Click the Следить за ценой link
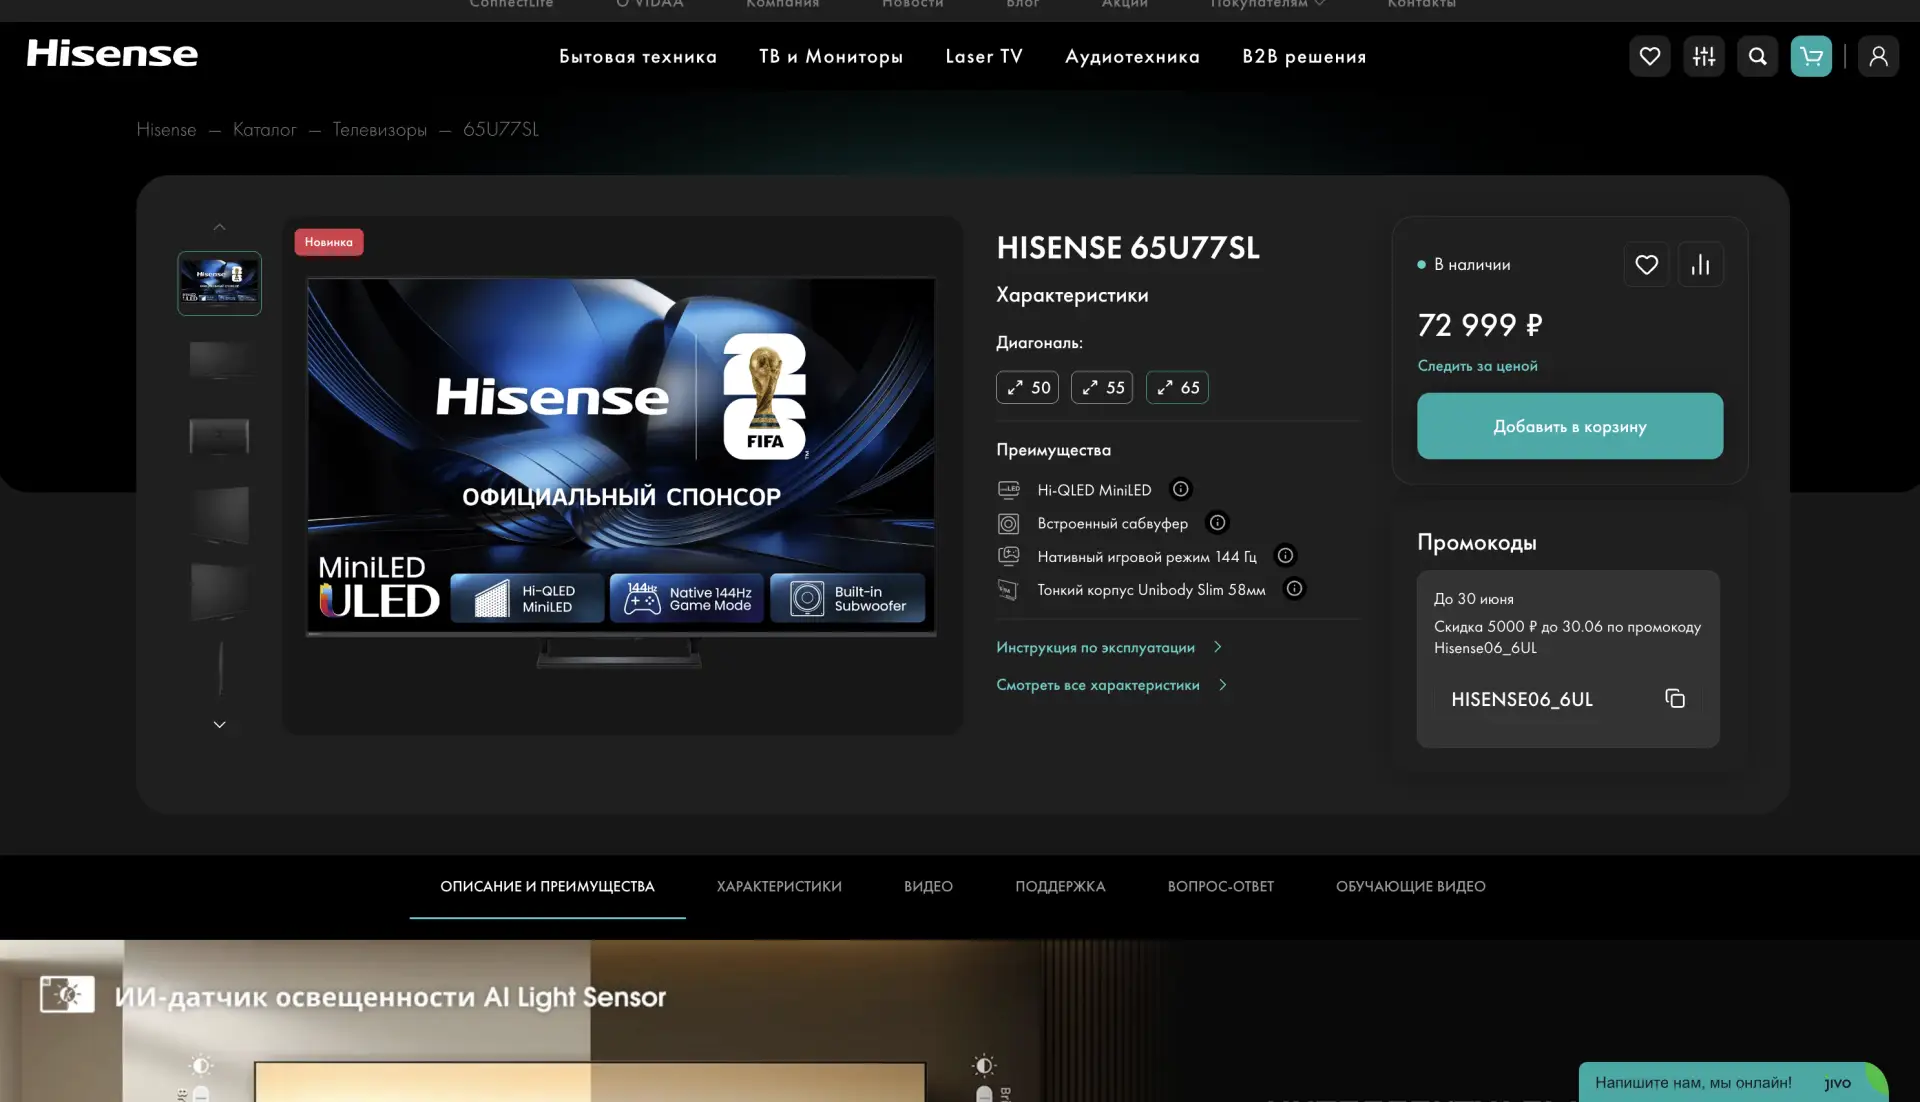The height and width of the screenshot is (1102, 1920). click(x=1477, y=366)
